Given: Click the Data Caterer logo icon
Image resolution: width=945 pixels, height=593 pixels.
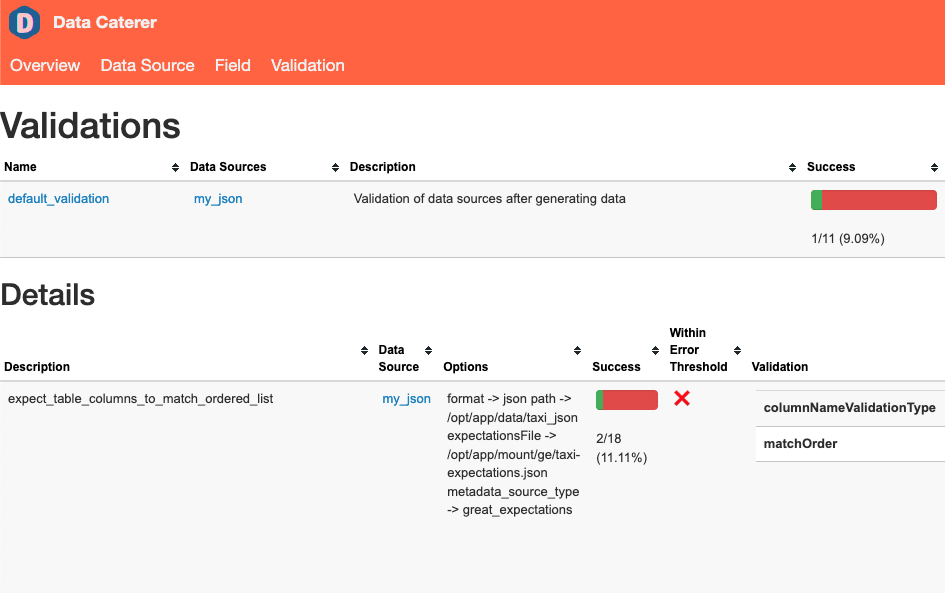Looking at the screenshot, I should pyautogui.click(x=24, y=22).
